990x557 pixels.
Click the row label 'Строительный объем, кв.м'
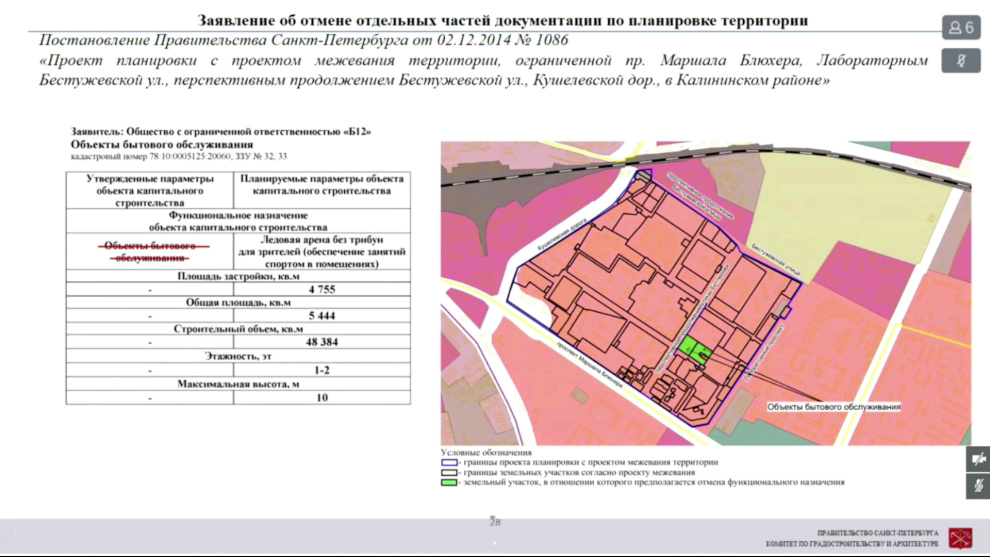238,329
